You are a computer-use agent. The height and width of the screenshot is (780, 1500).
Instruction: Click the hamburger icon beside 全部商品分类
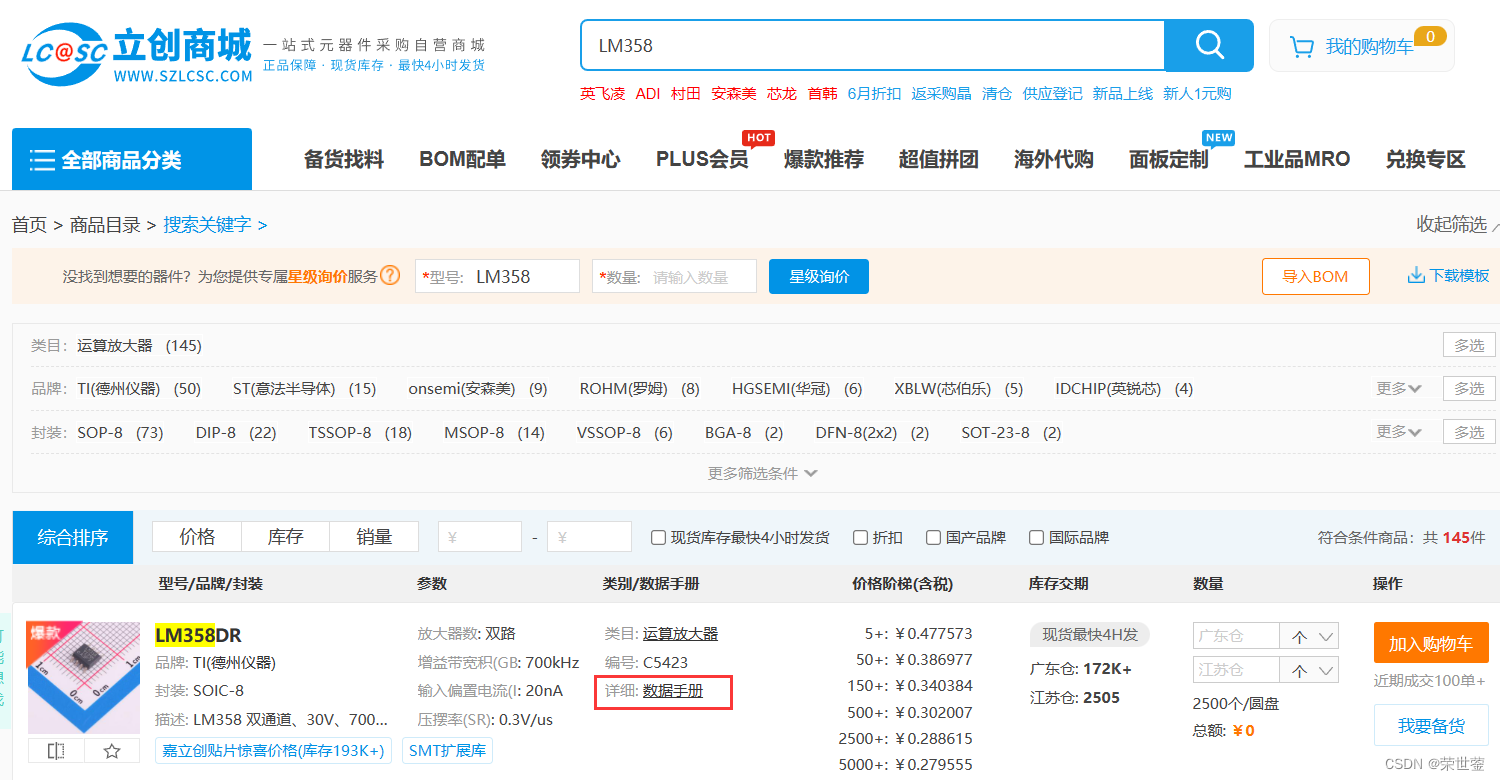(x=42, y=160)
